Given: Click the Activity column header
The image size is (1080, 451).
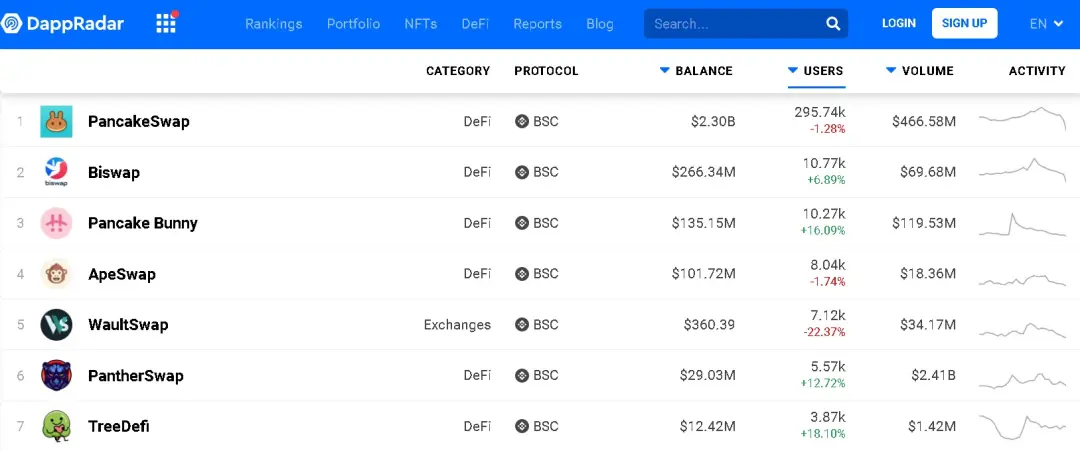Looking at the screenshot, I should click(x=1037, y=71).
